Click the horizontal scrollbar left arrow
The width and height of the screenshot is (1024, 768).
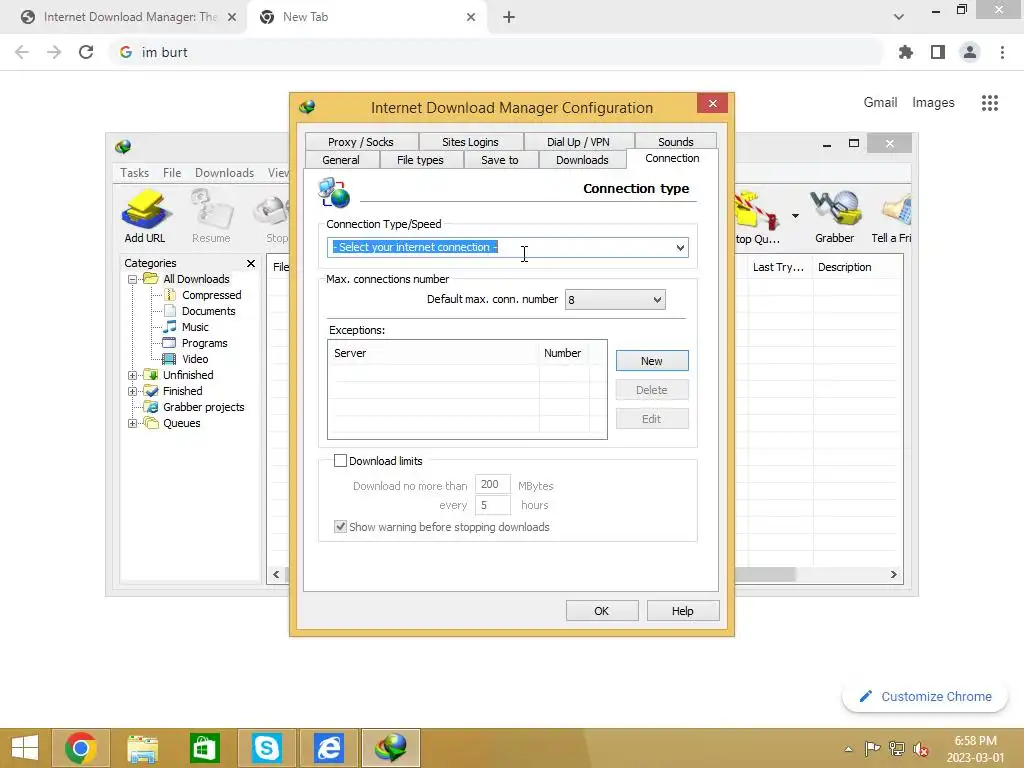point(276,575)
